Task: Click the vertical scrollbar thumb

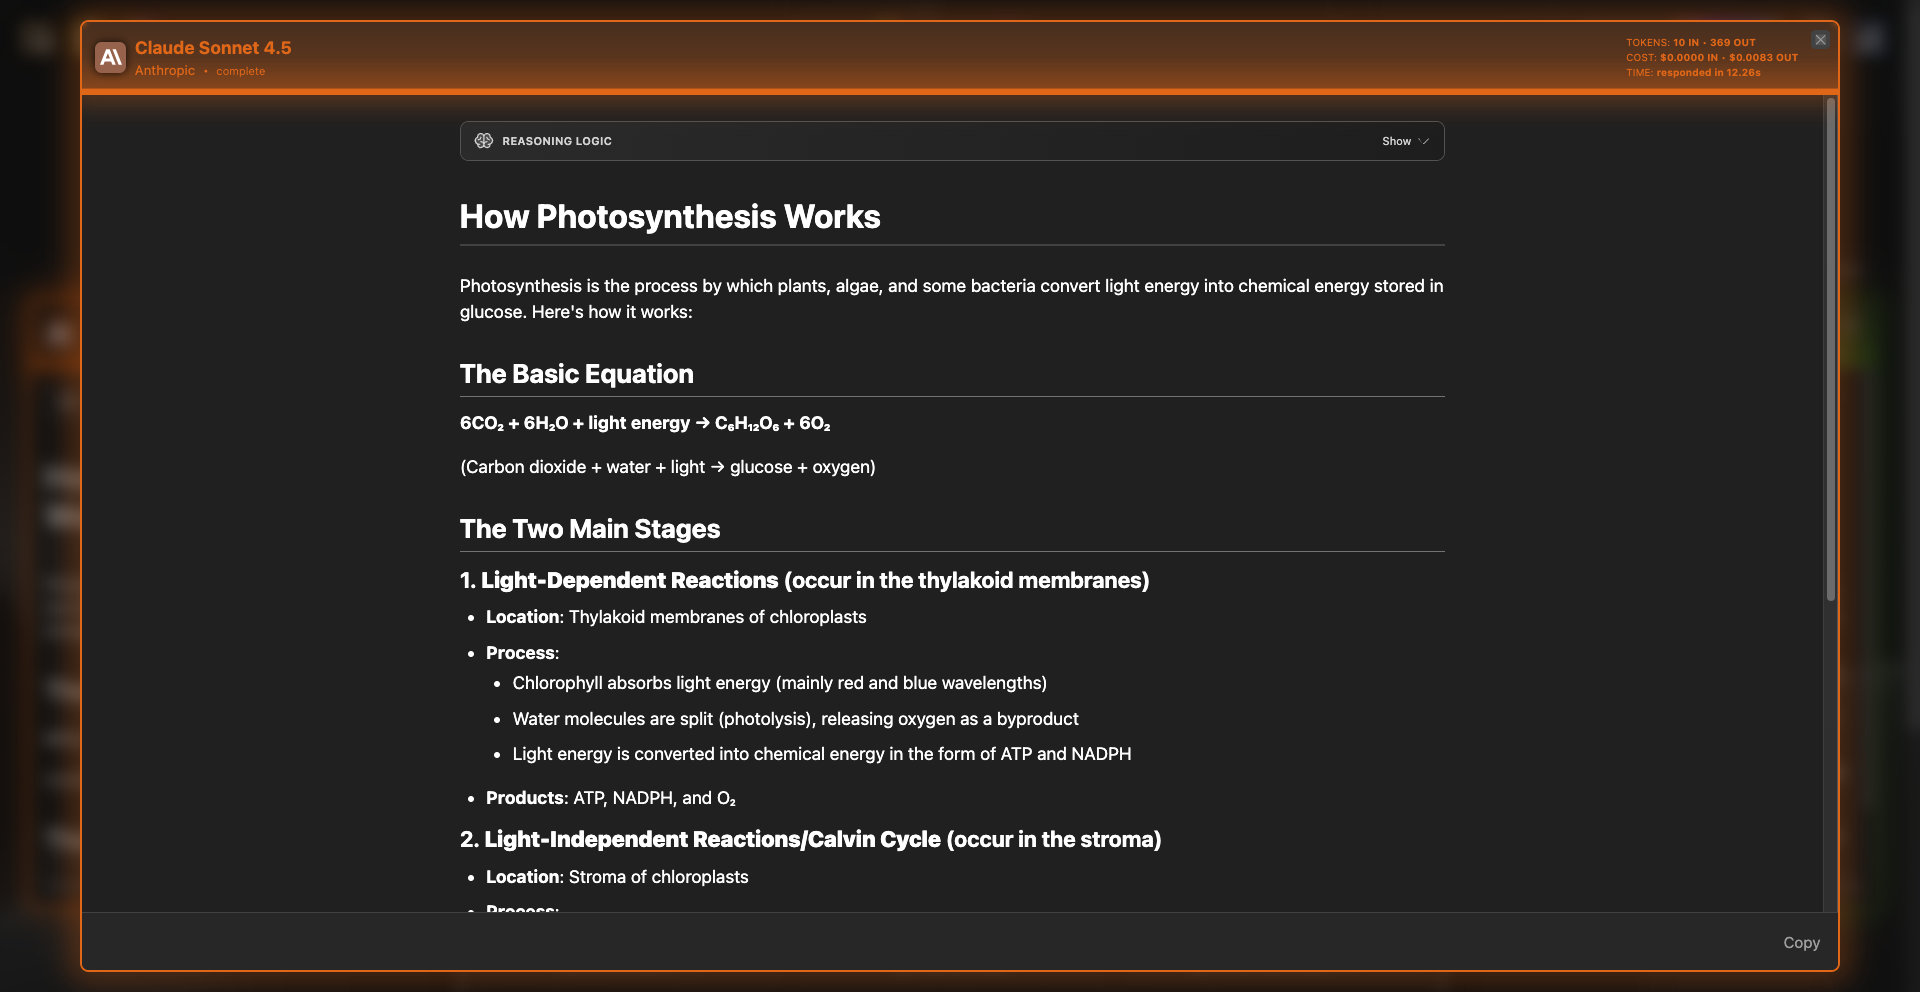Action: coord(1830,349)
